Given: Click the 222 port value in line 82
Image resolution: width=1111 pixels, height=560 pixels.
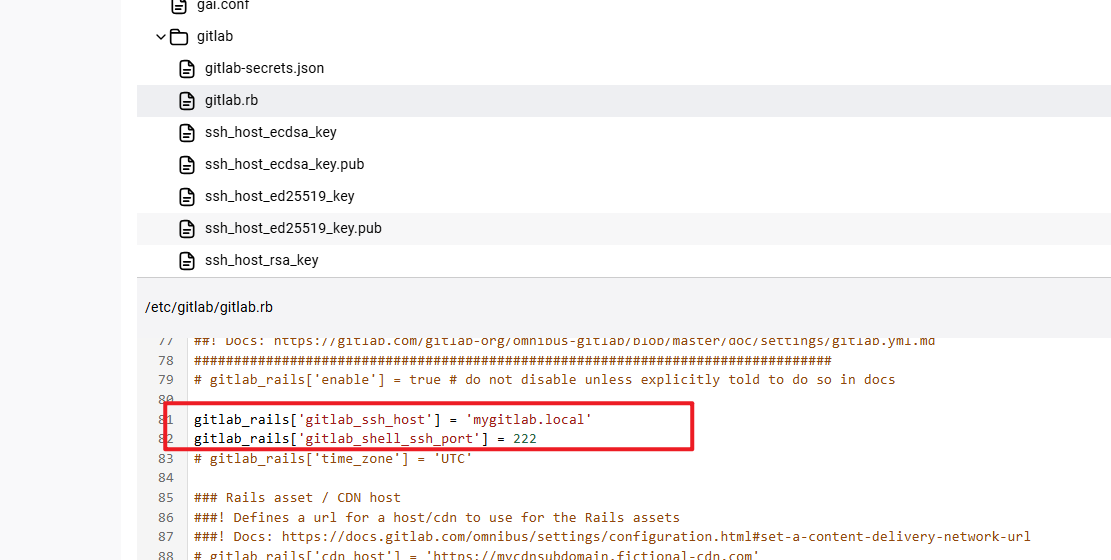Looking at the screenshot, I should 525,439.
